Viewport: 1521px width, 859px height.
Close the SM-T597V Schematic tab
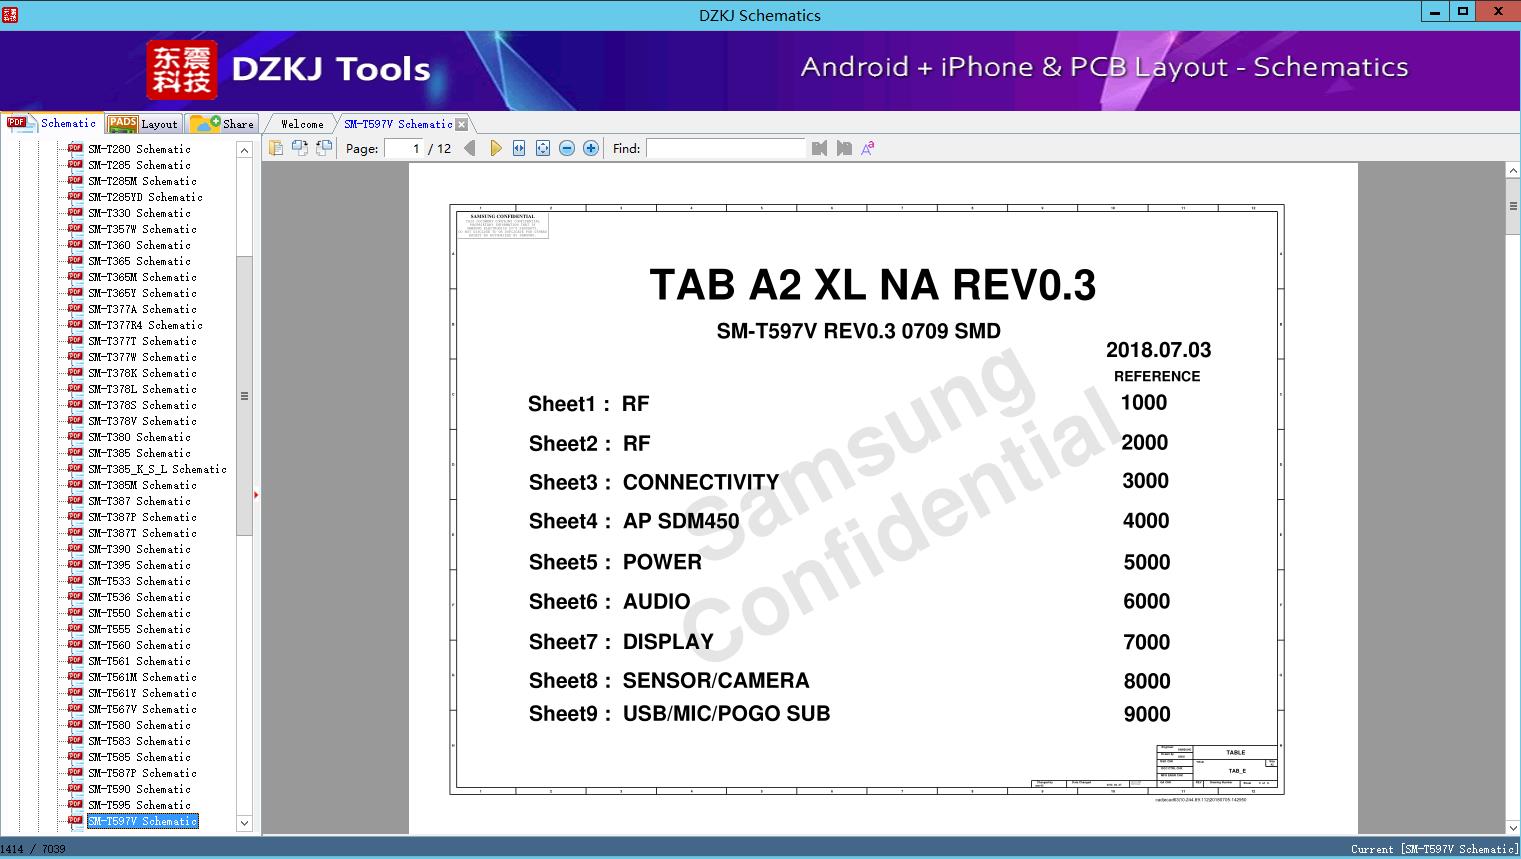point(462,124)
